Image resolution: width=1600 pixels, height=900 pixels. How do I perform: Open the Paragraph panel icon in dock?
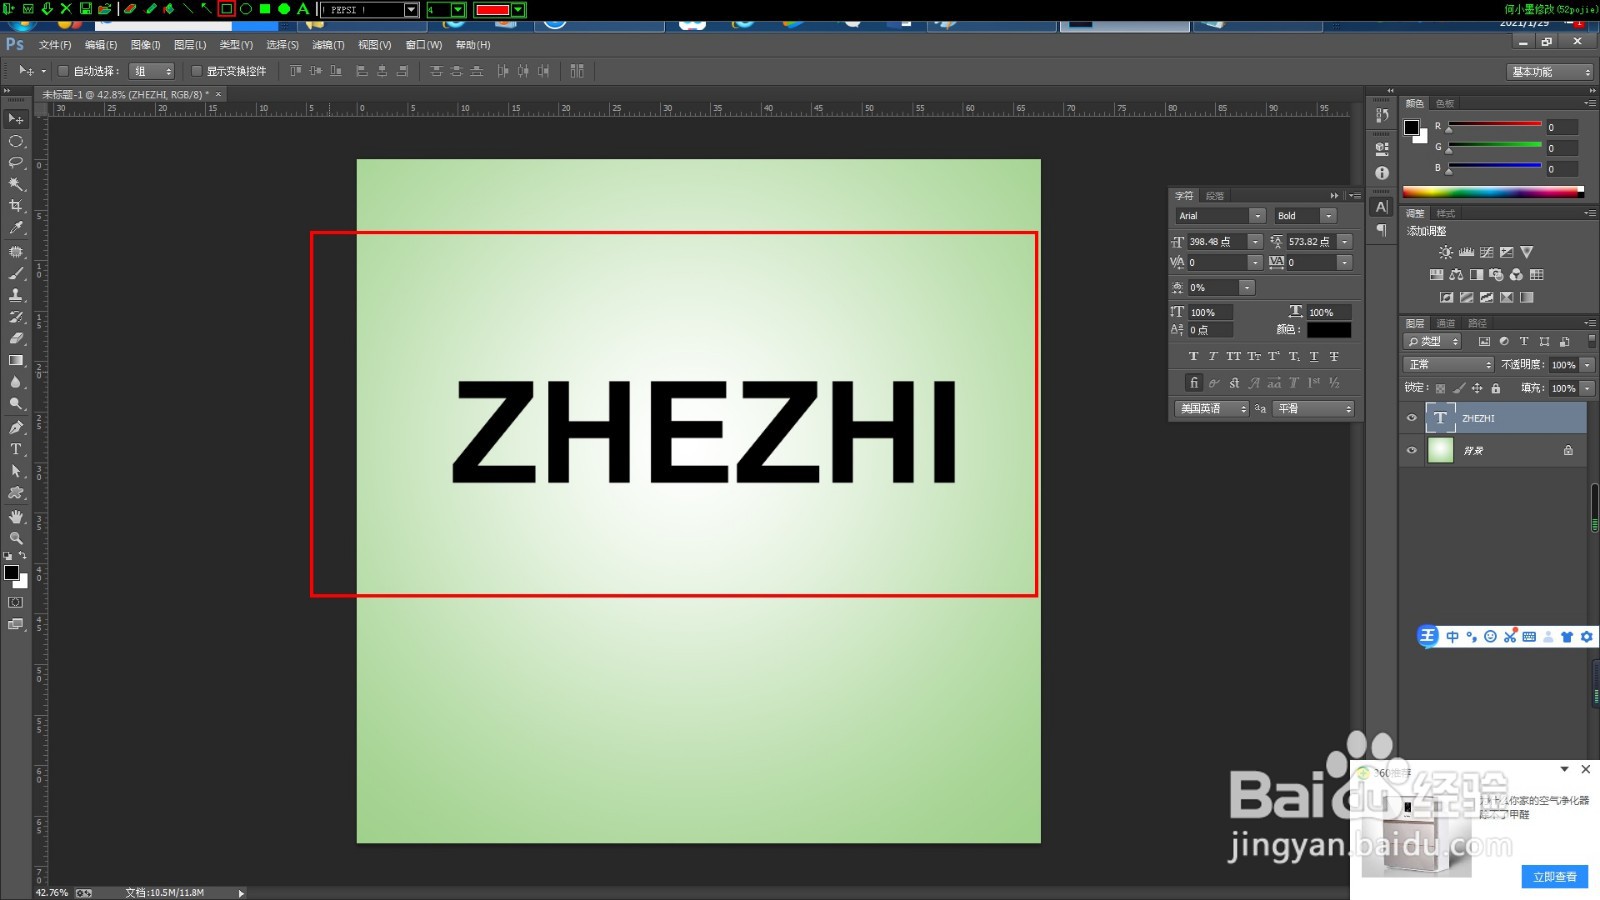[x=1382, y=230]
